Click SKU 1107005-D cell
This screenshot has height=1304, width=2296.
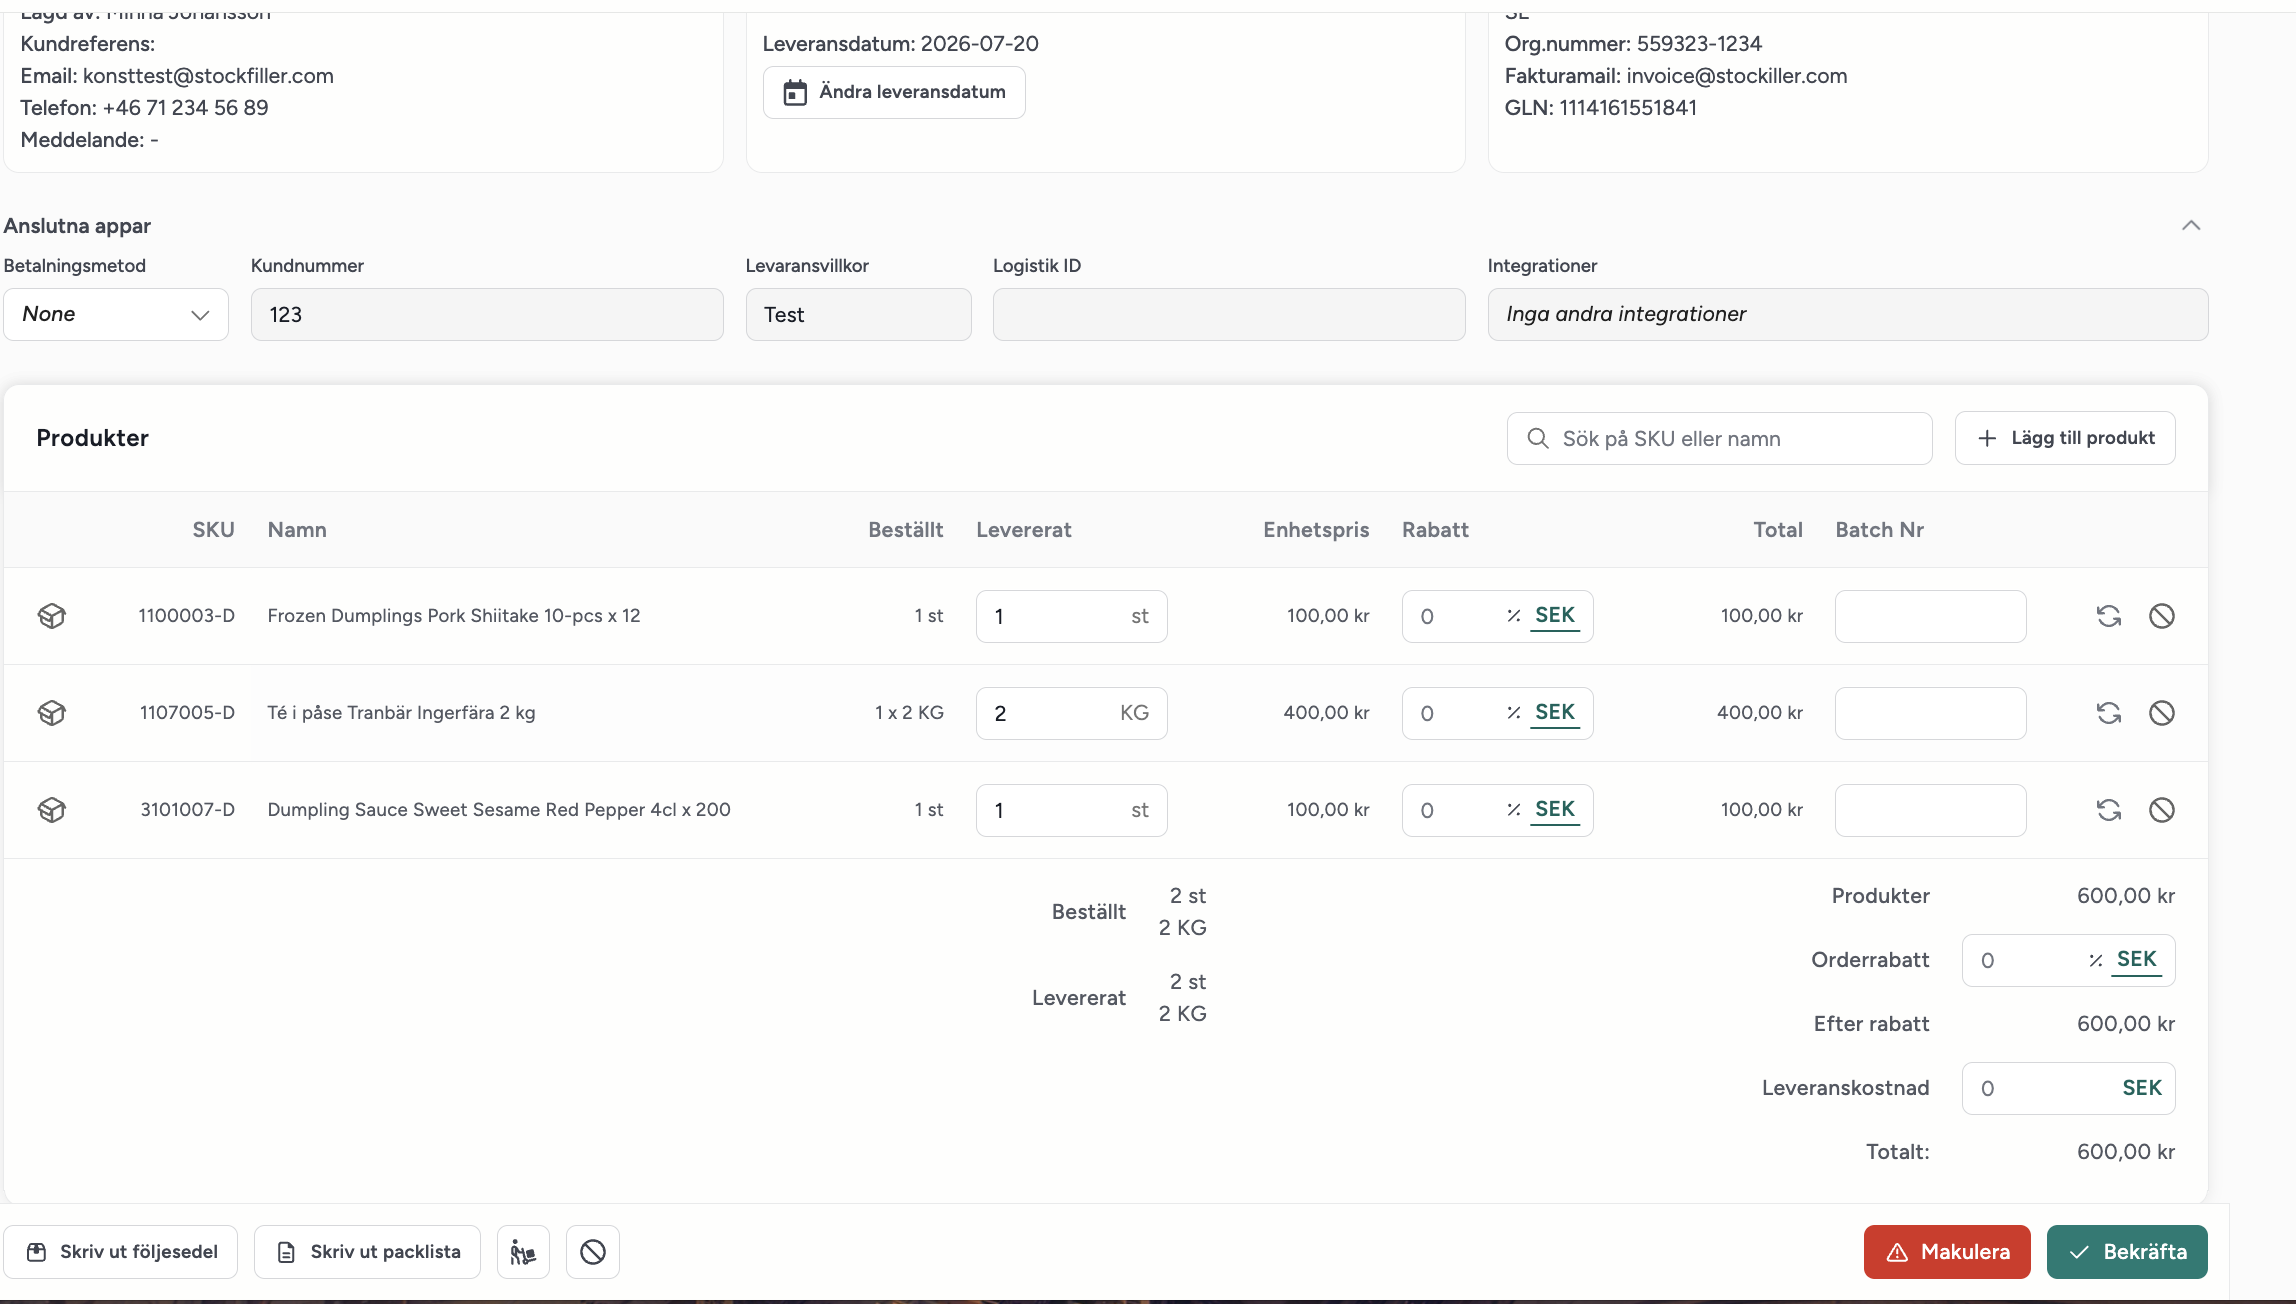coord(187,713)
